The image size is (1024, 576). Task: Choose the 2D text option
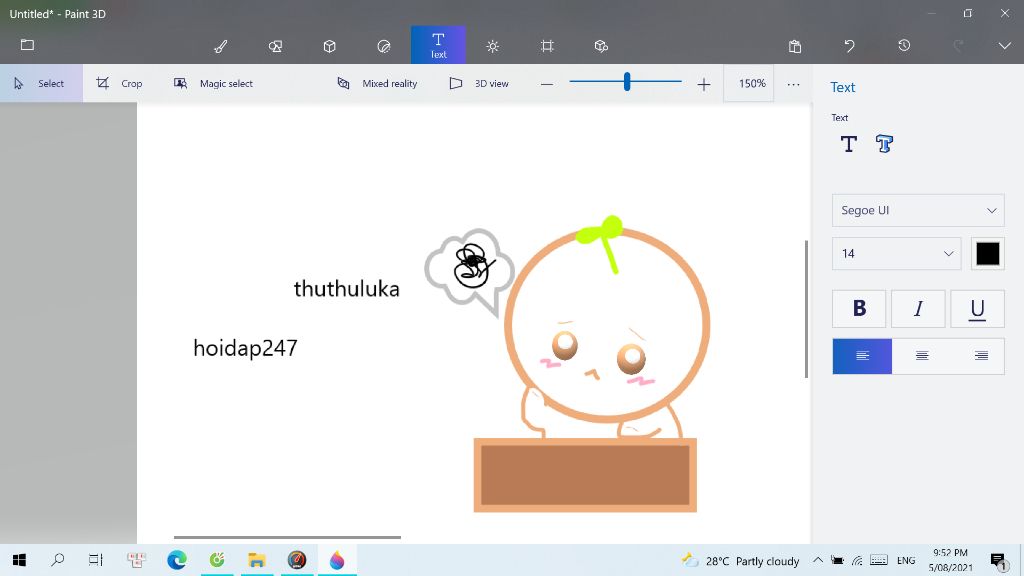(x=848, y=144)
